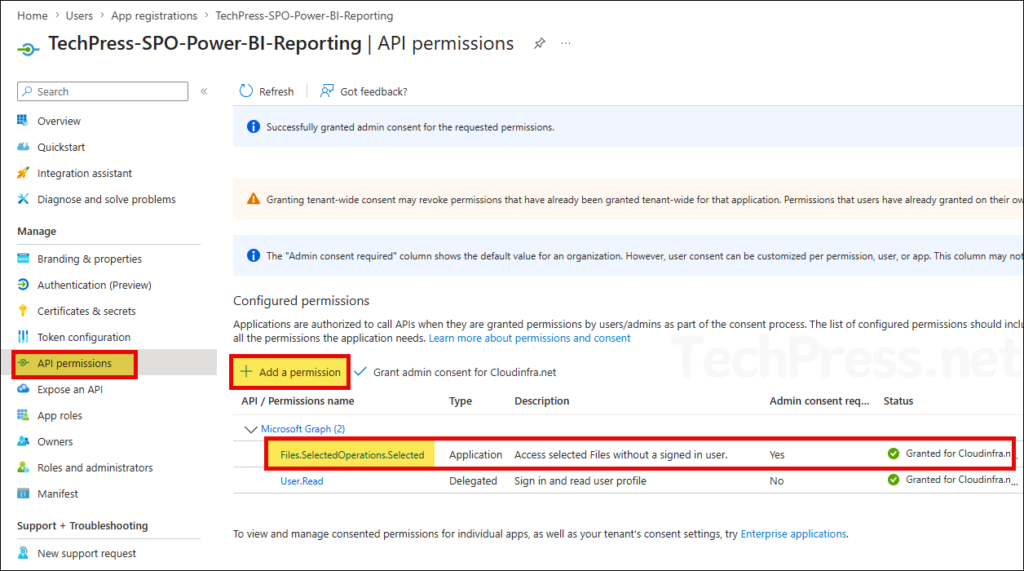Click the Overview icon in the sidebar
This screenshot has width=1024, height=571.
23,120
